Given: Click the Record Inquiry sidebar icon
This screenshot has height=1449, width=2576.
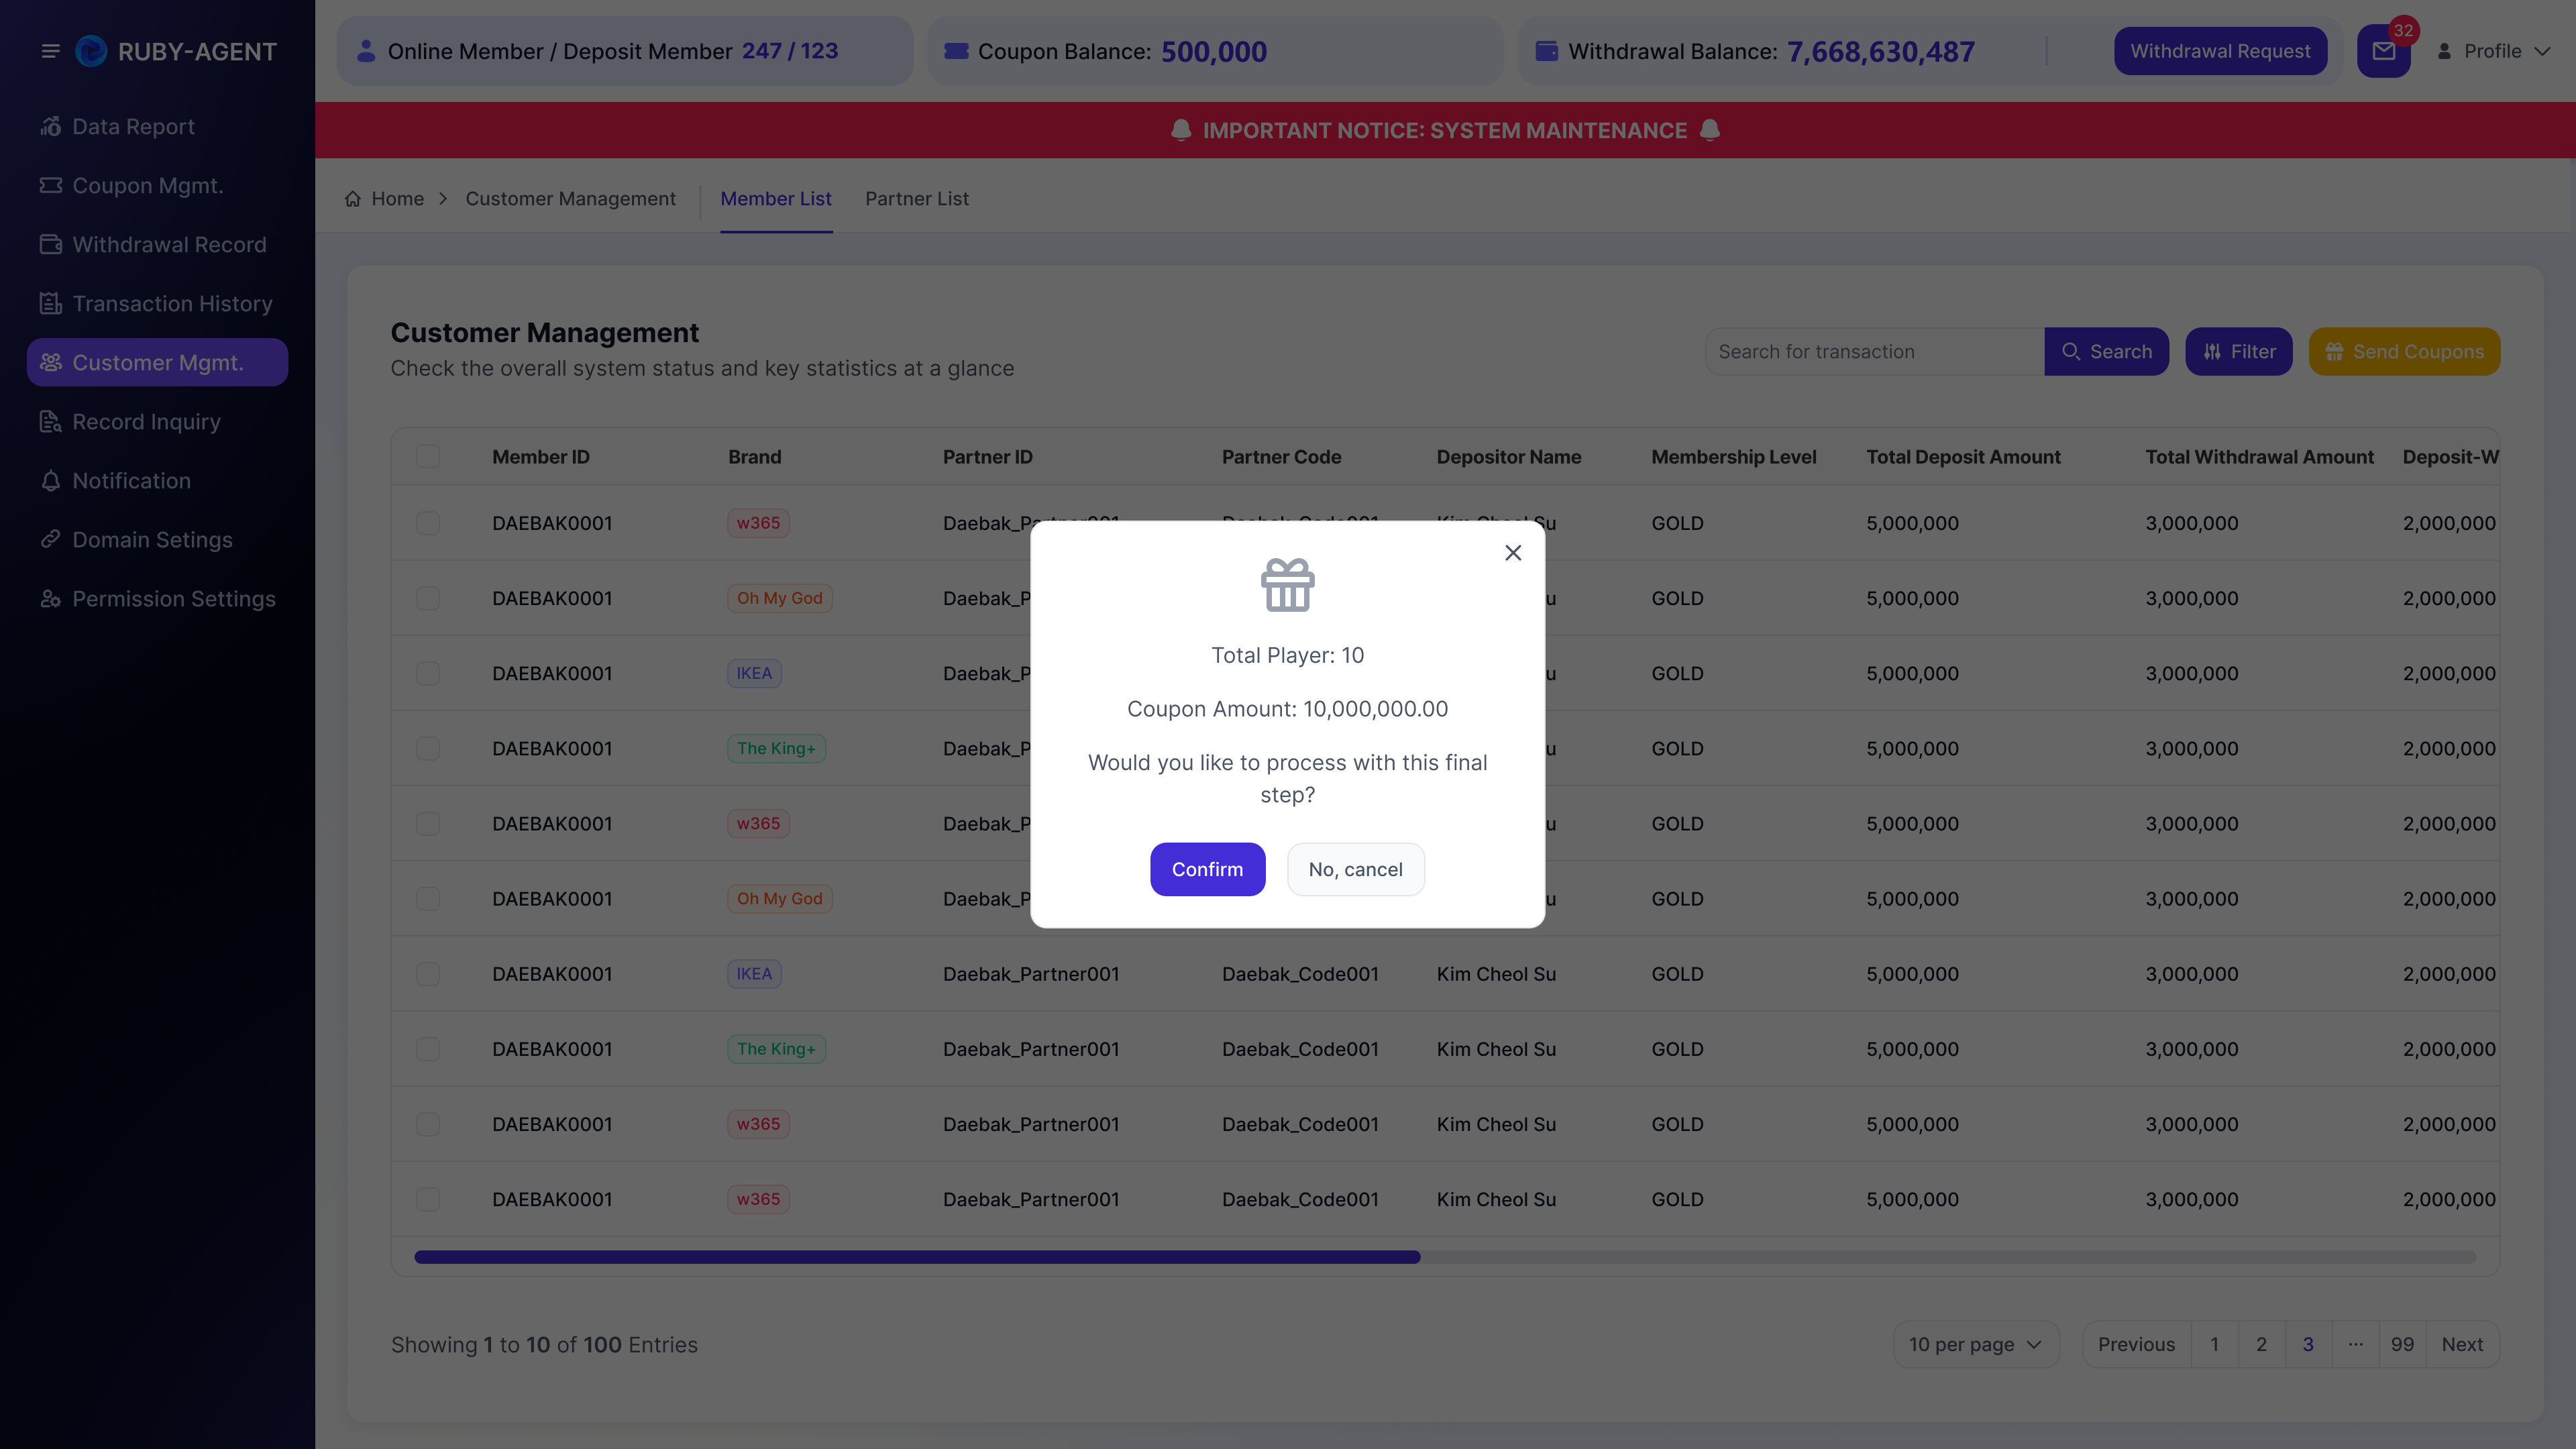Looking at the screenshot, I should (x=51, y=422).
